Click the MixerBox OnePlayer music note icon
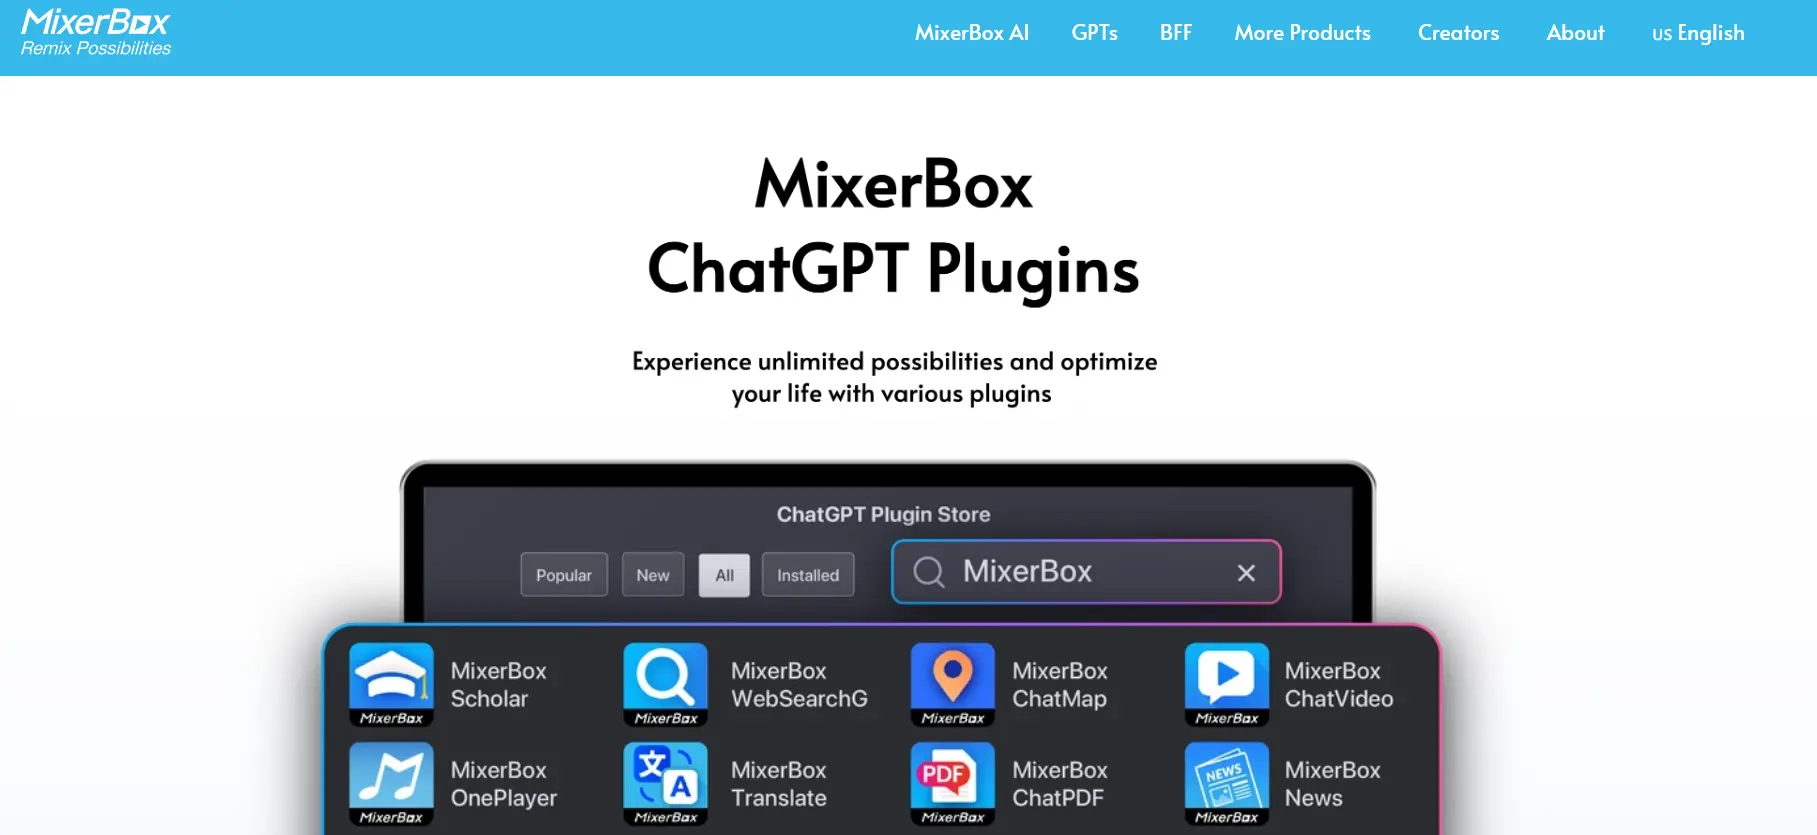The width and height of the screenshot is (1817, 835). click(x=392, y=783)
